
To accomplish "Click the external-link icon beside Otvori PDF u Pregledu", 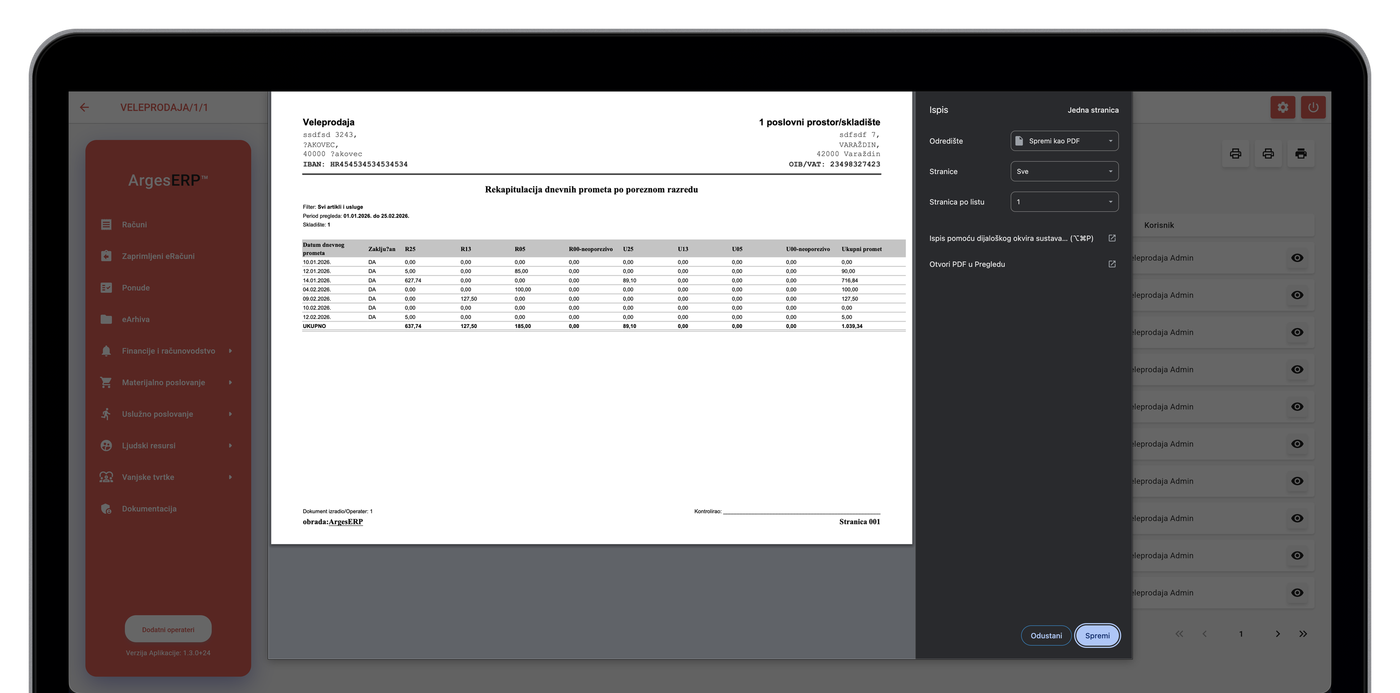I will (1112, 264).
